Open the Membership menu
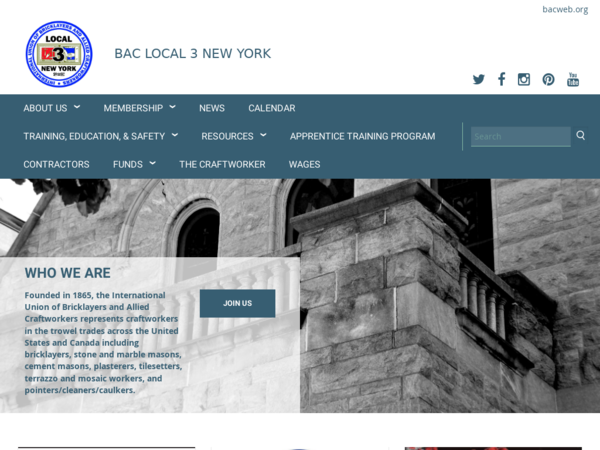 coord(133,108)
